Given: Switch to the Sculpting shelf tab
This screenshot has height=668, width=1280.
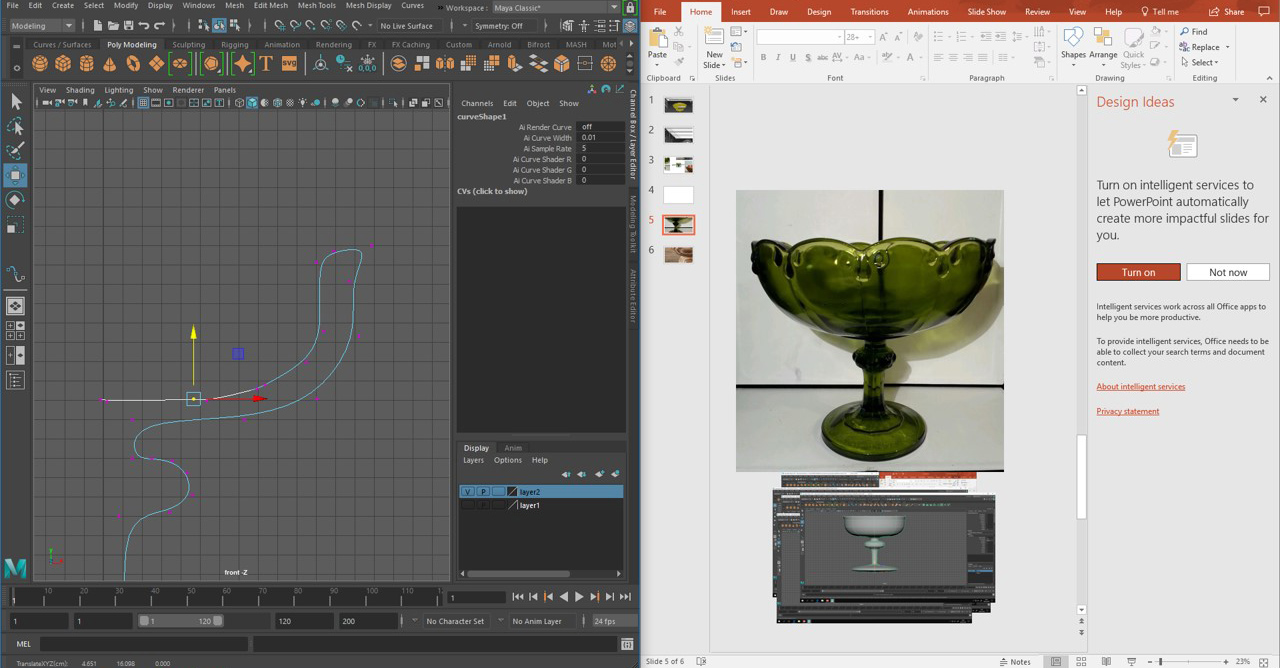Looking at the screenshot, I should coord(188,44).
